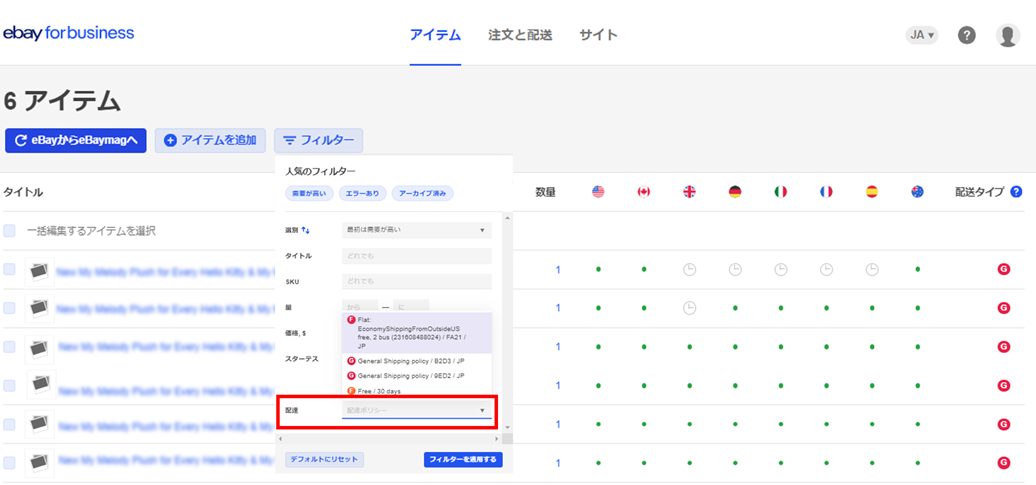Screen dimensions: 1036x485
Task: Choose Flat EconomyShippingFromOutsideUS policy option
Action: tap(416, 333)
